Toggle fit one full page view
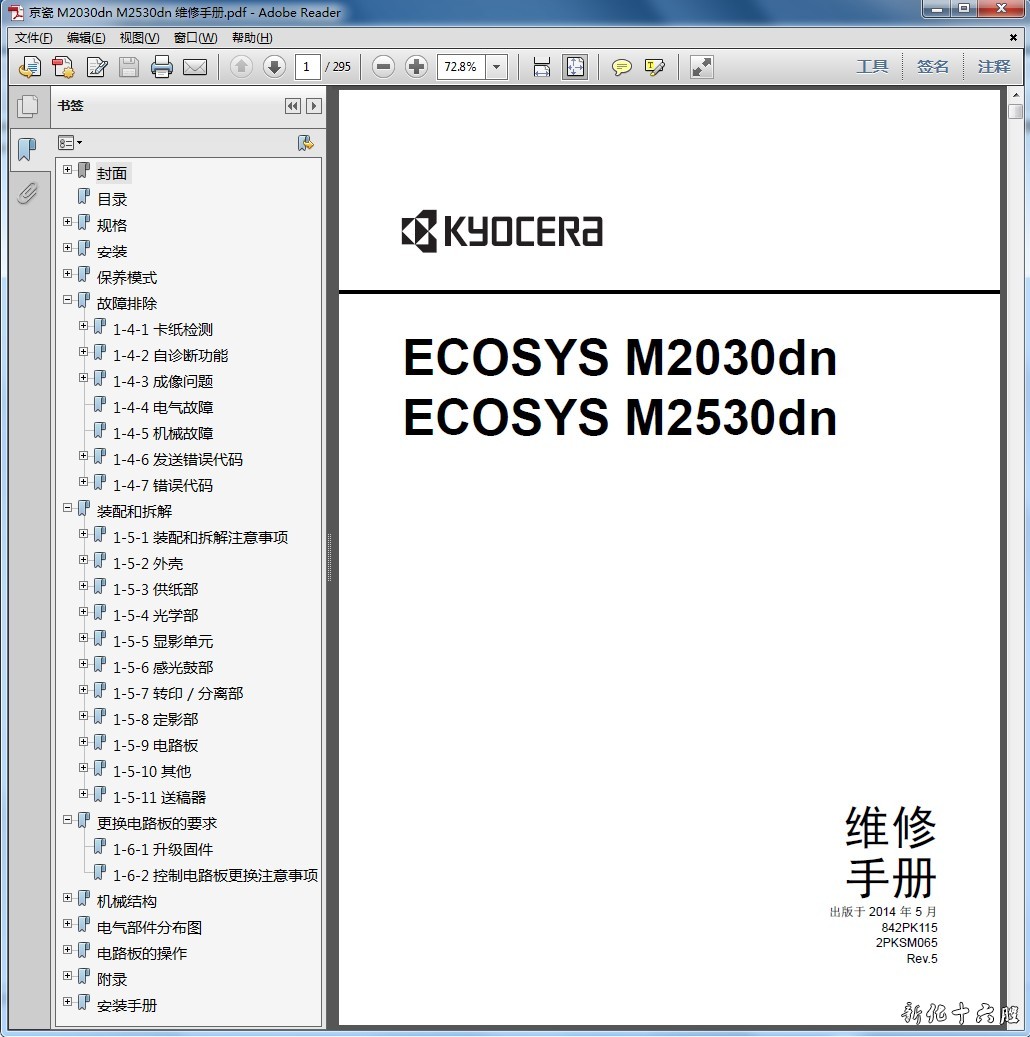Viewport: 1030px width, 1037px height. [x=575, y=67]
